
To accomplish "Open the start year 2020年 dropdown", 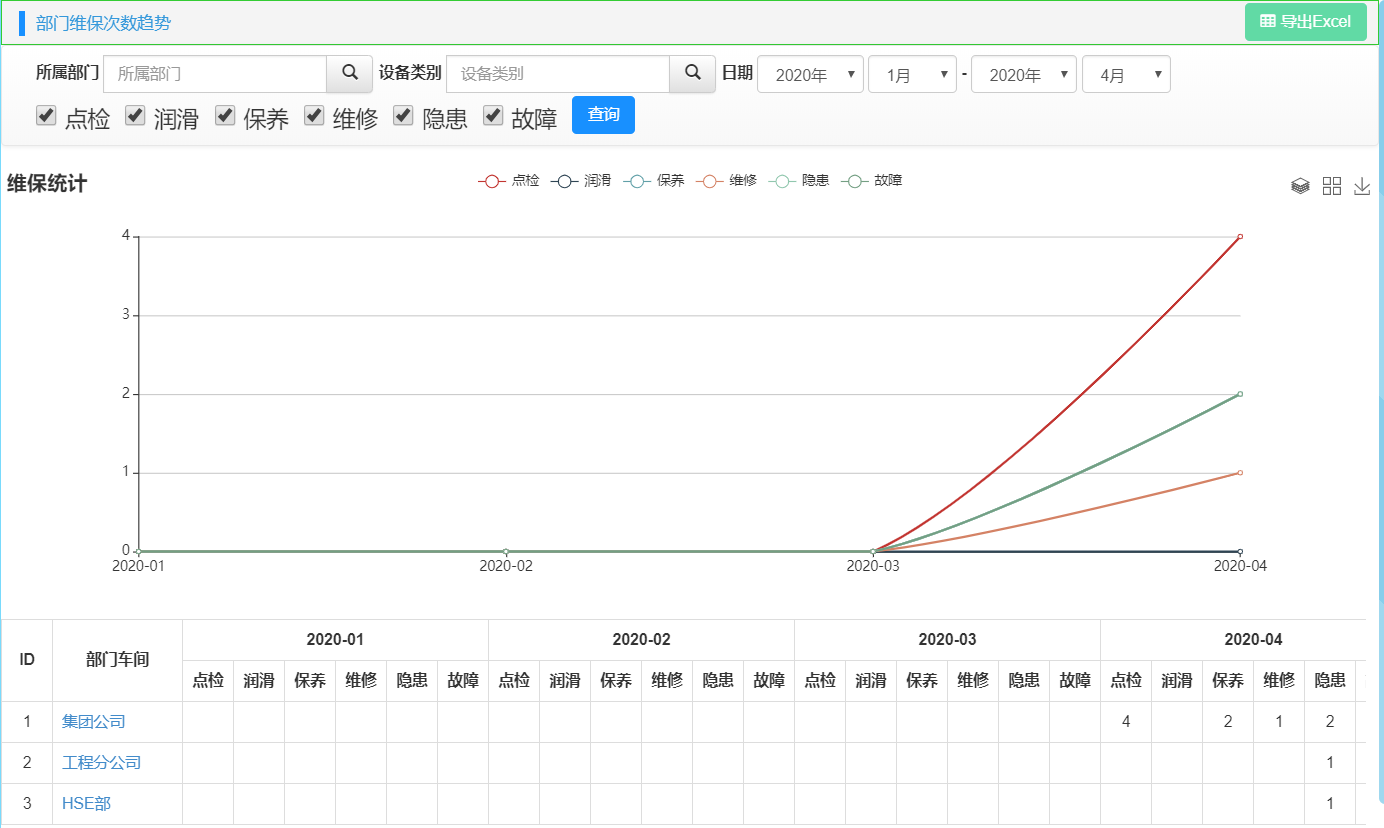I will click(810, 75).
